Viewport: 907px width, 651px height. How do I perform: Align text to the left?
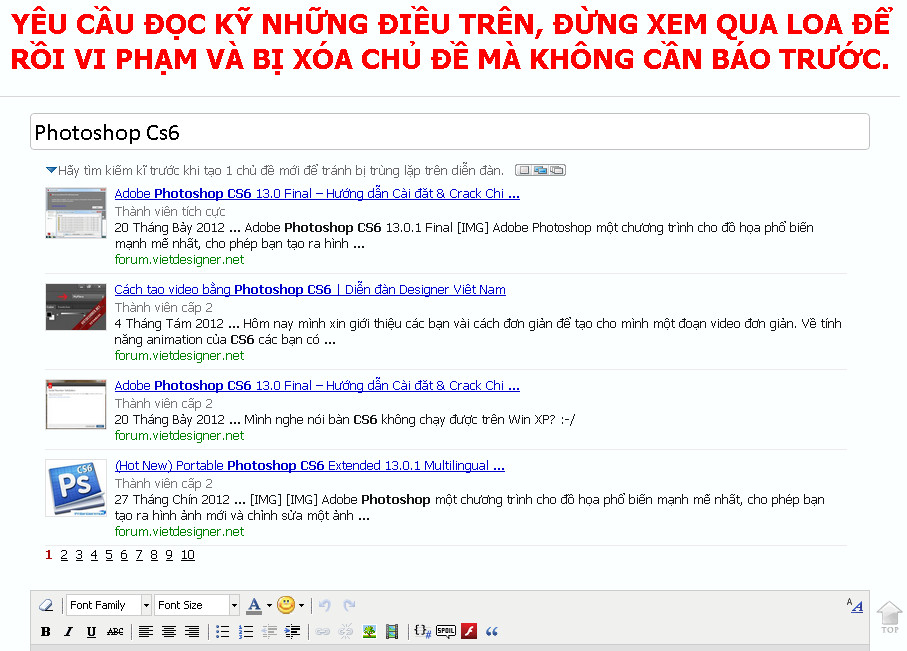[x=146, y=631]
